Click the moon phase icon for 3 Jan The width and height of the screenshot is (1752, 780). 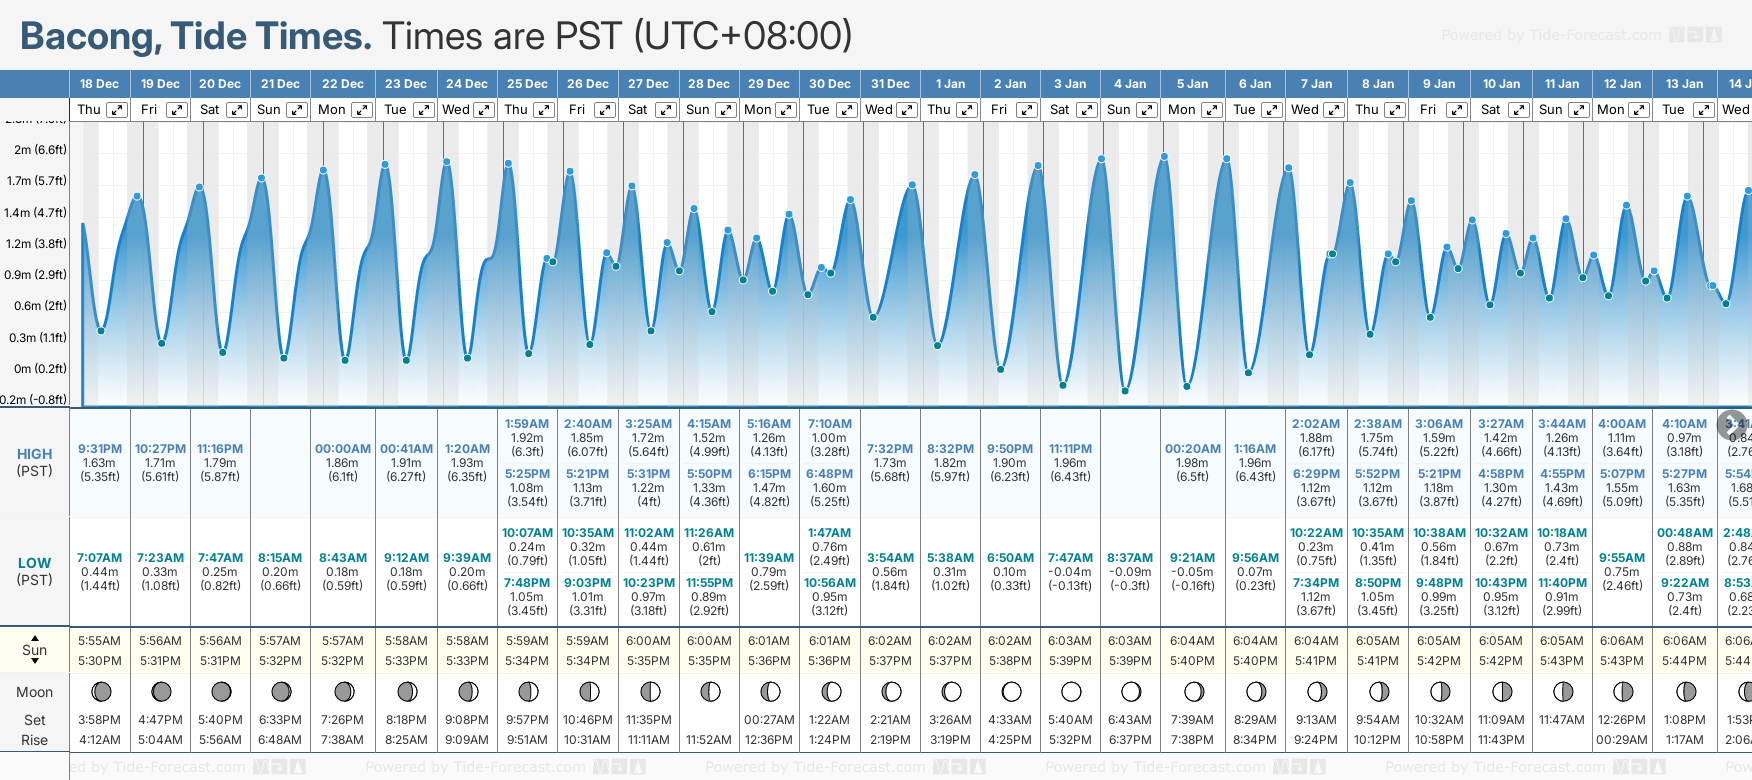coord(1071,691)
